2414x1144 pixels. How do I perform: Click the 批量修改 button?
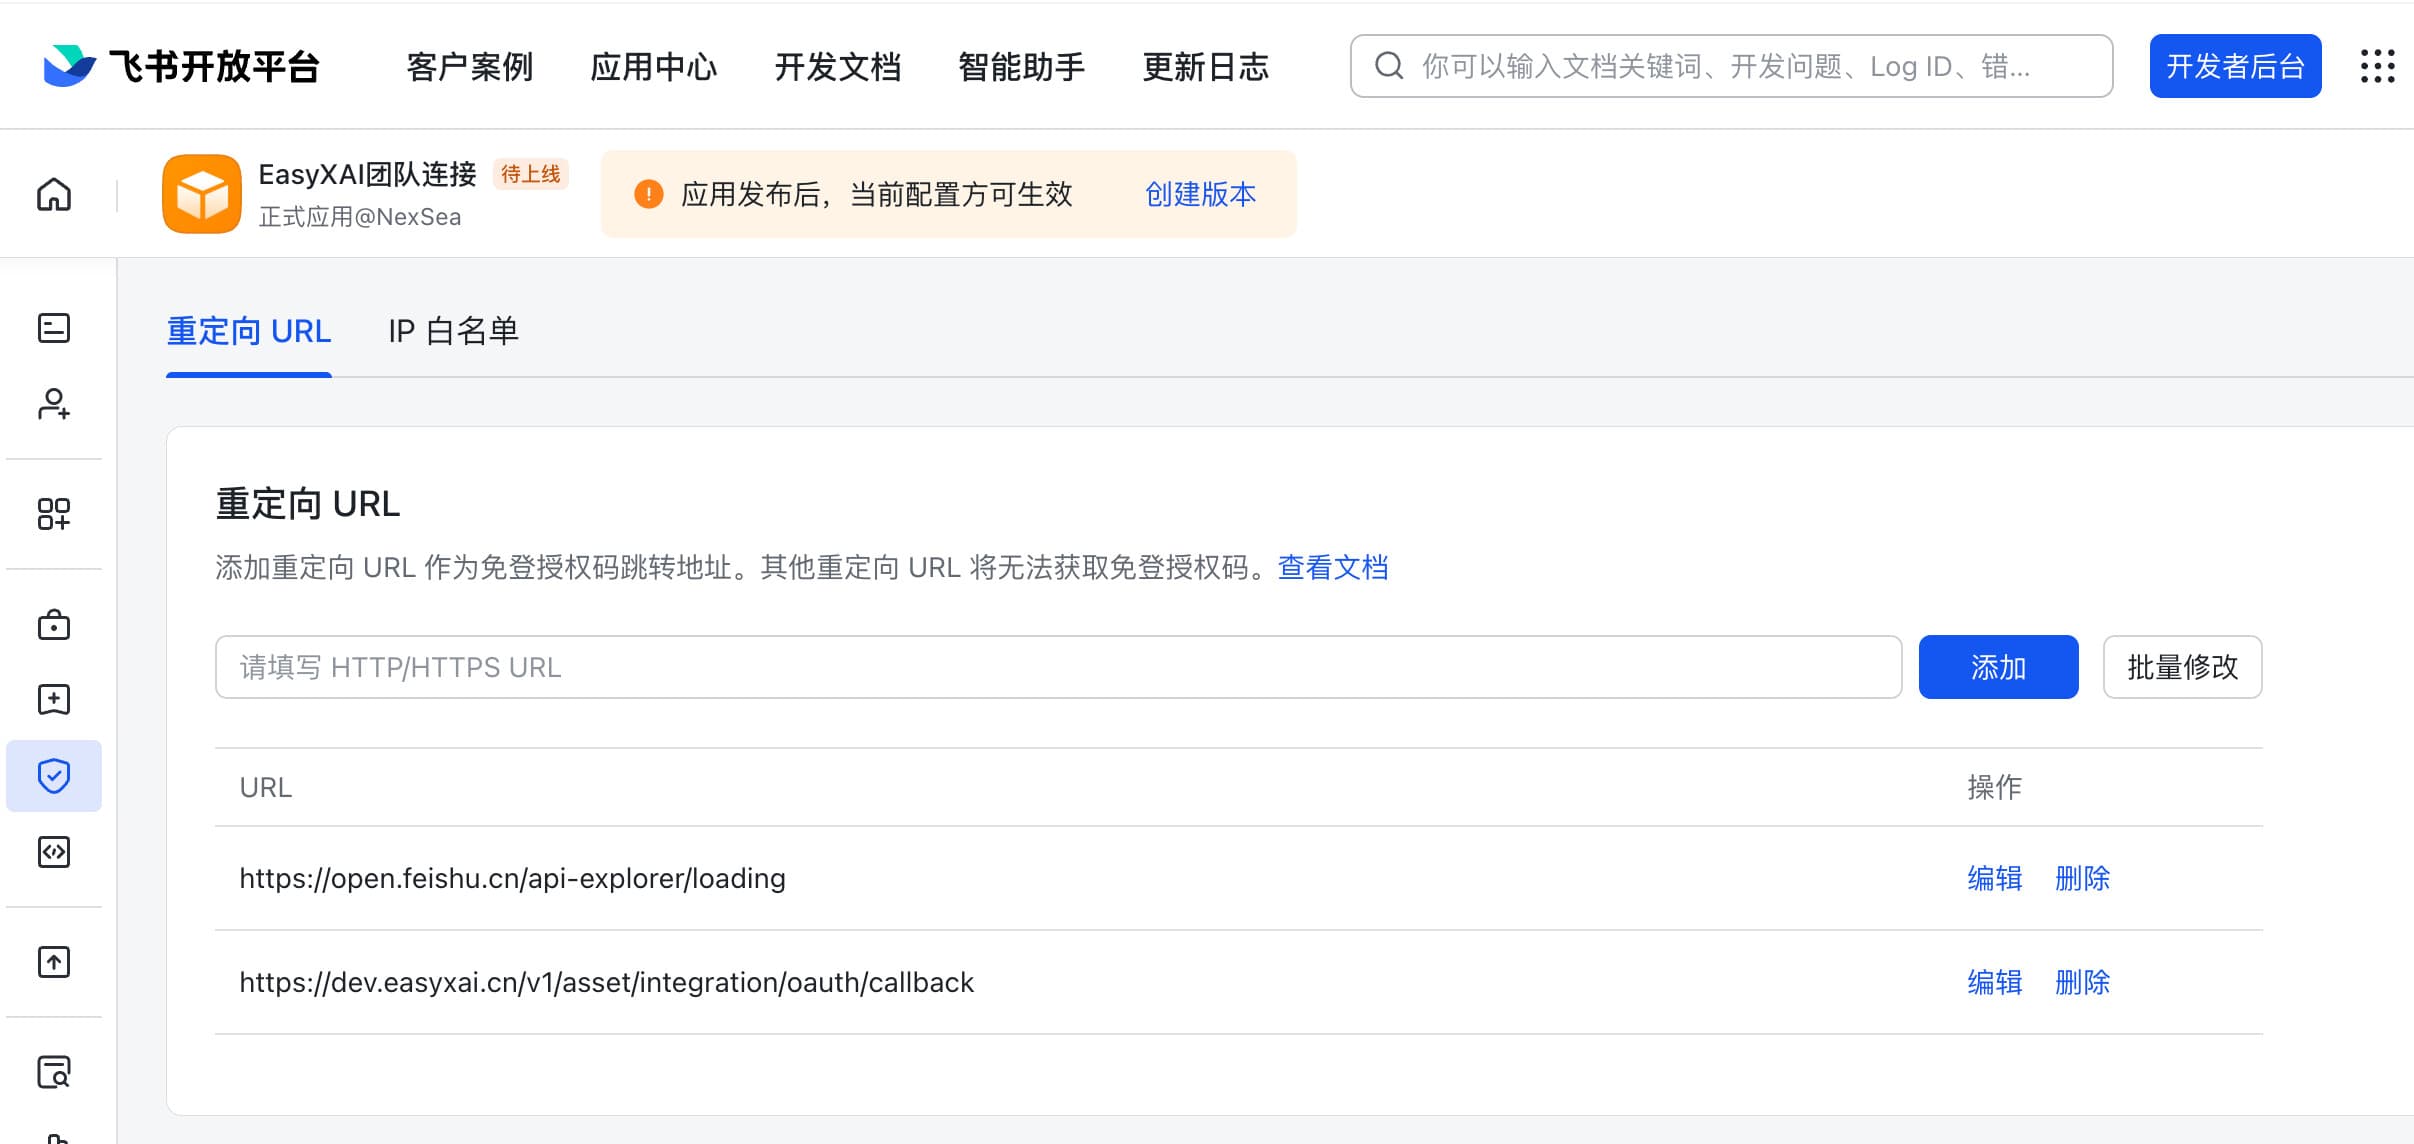[2182, 667]
